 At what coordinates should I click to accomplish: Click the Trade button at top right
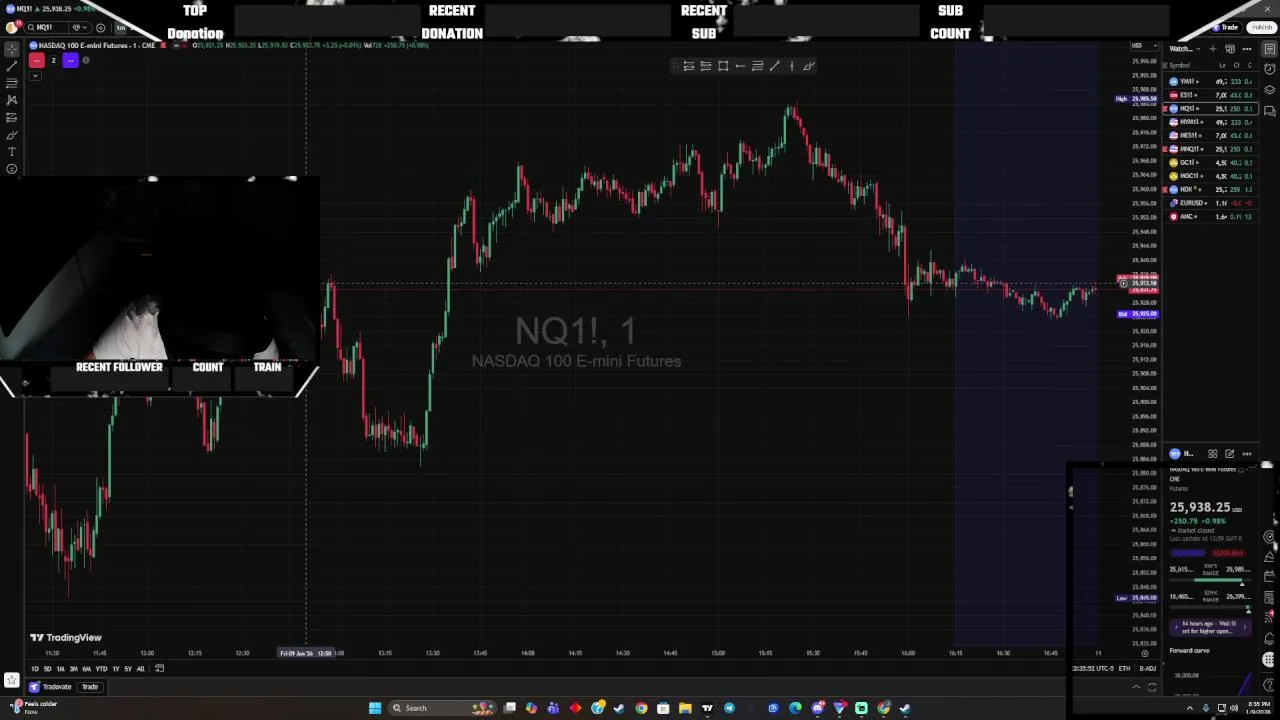click(x=1226, y=27)
